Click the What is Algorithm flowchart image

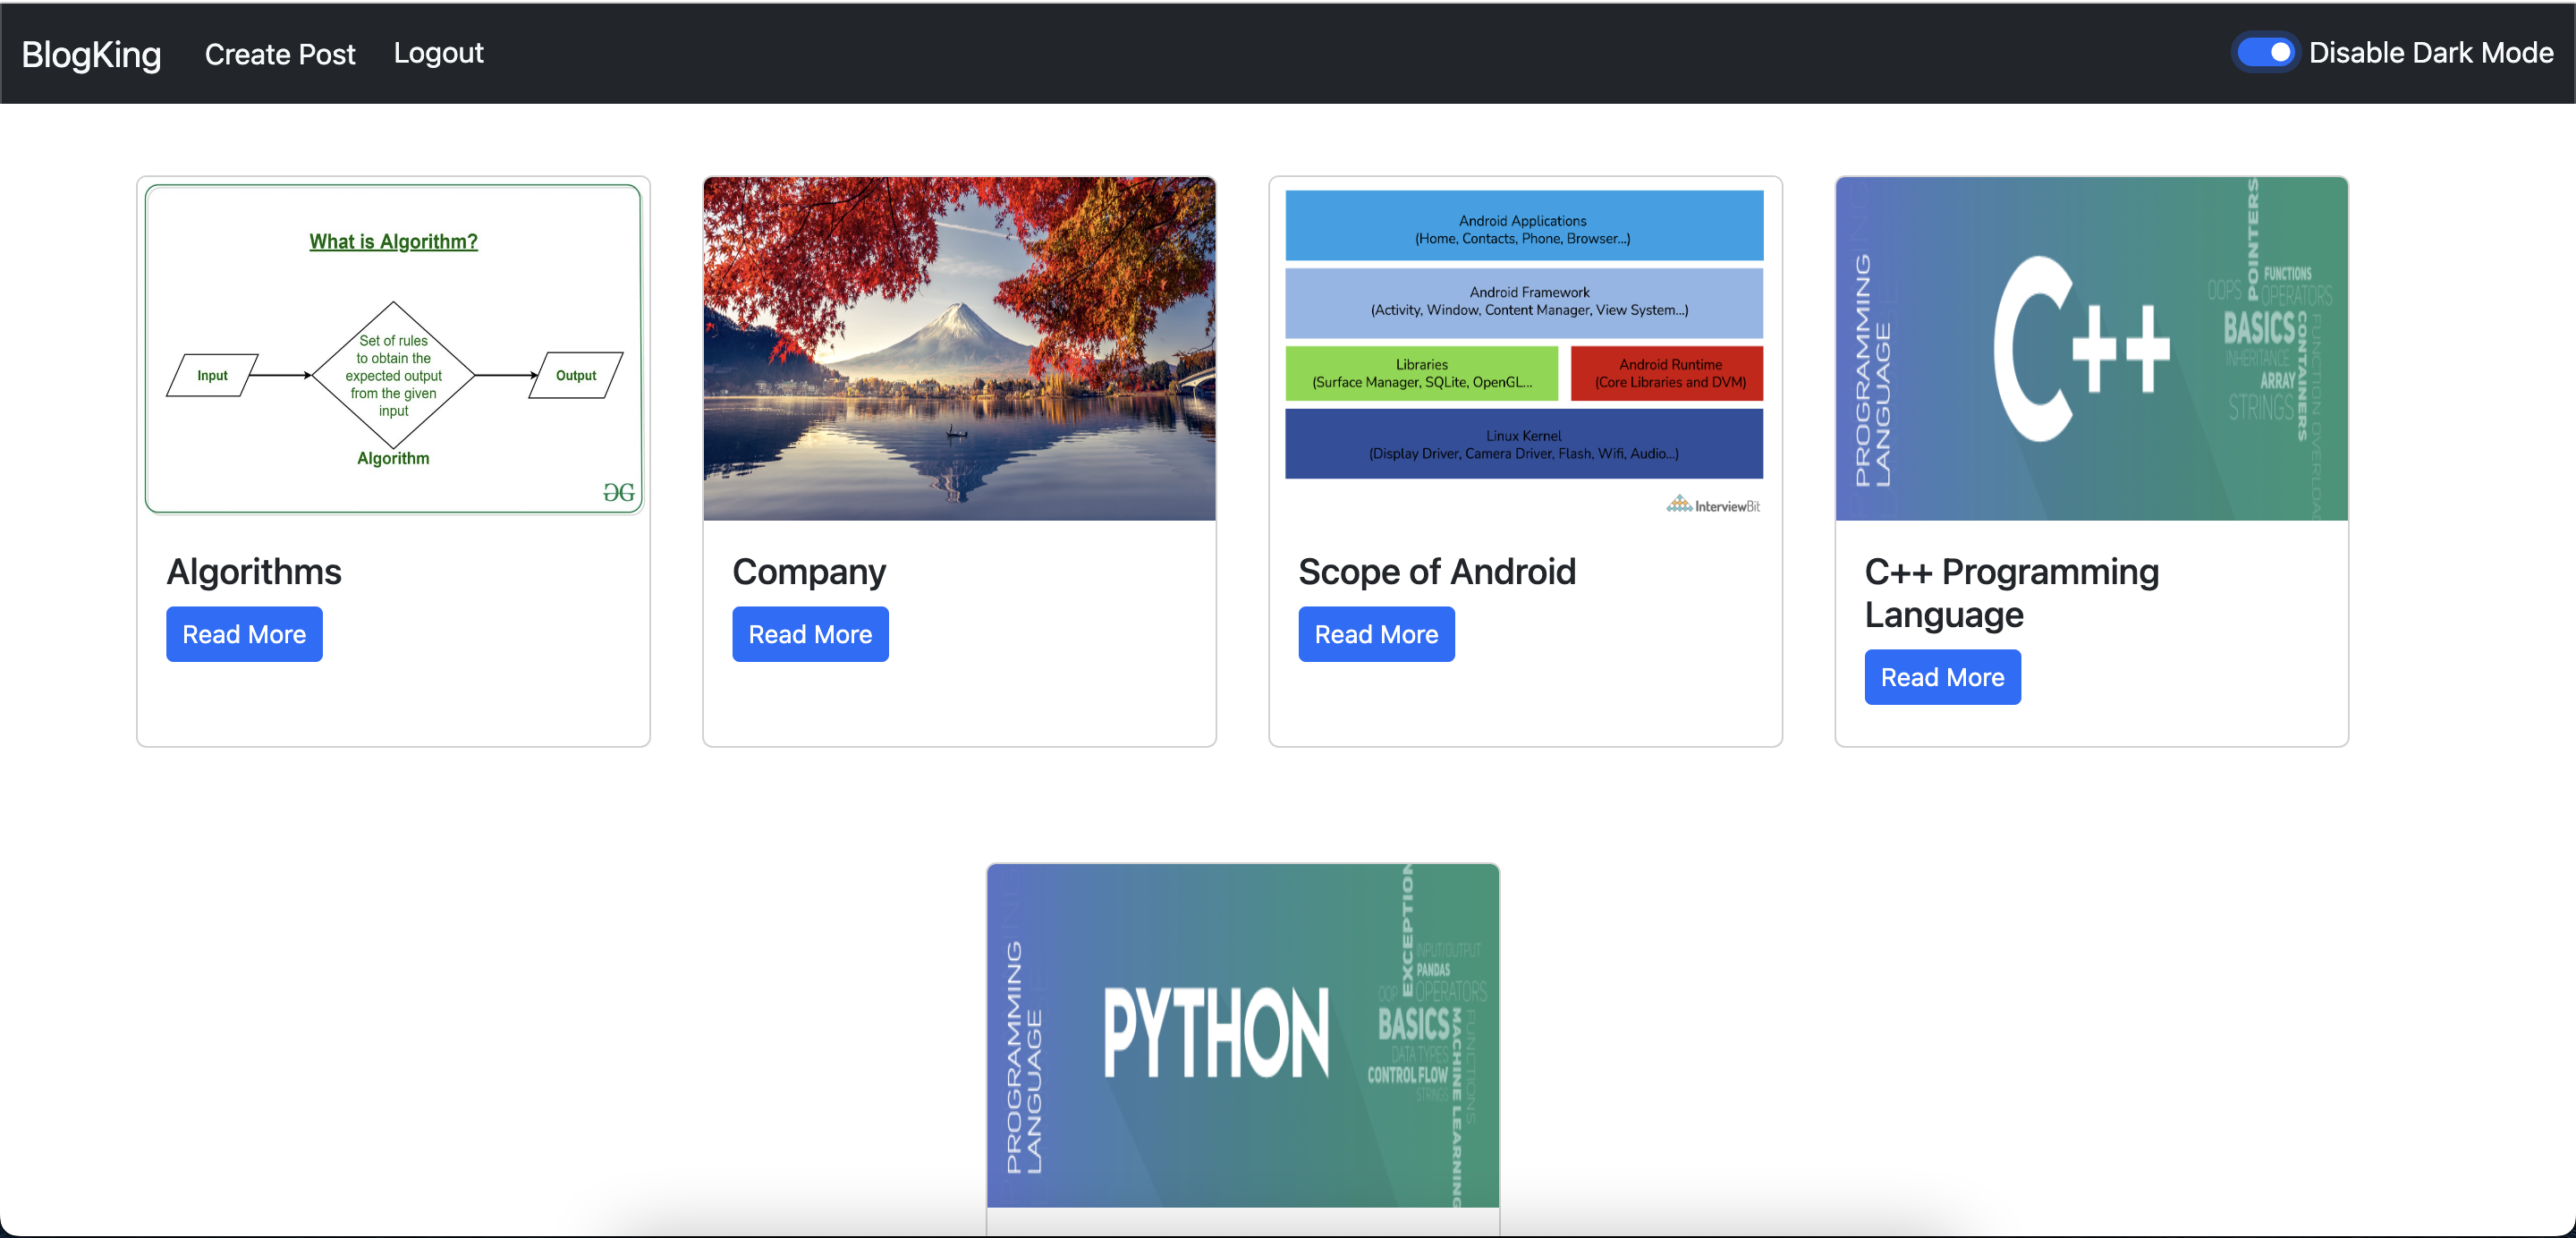(393, 348)
